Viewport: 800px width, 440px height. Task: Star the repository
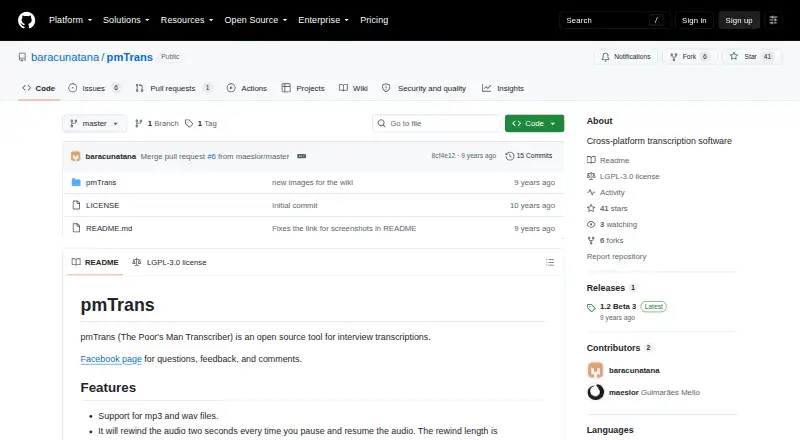point(751,57)
